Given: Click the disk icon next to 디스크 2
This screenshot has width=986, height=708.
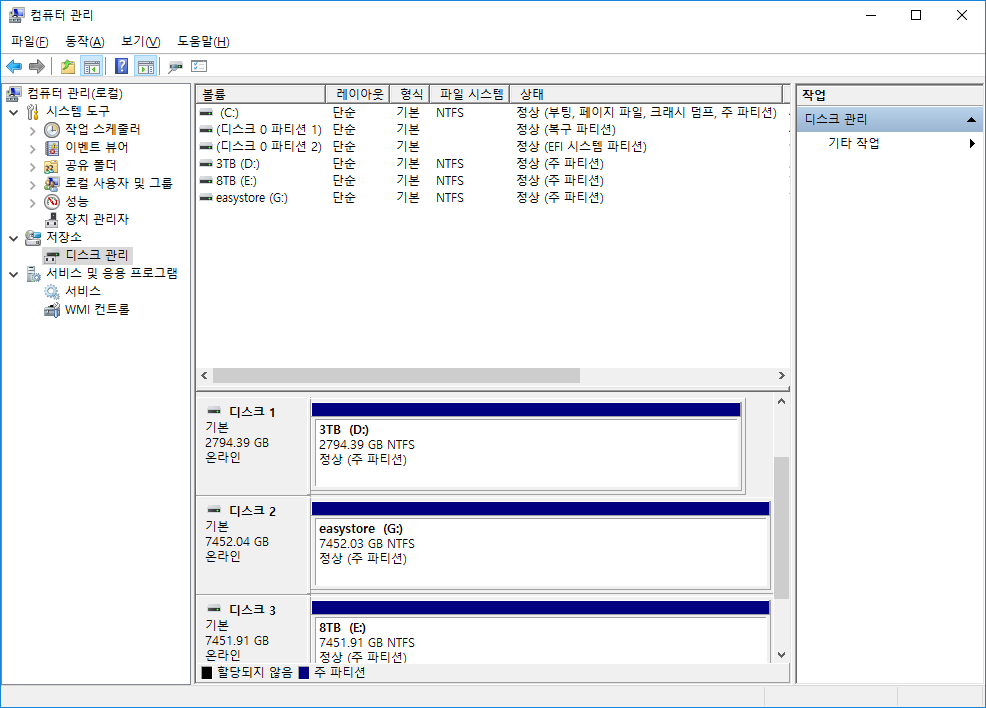Looking at the screenshot, I should point(214,510).
